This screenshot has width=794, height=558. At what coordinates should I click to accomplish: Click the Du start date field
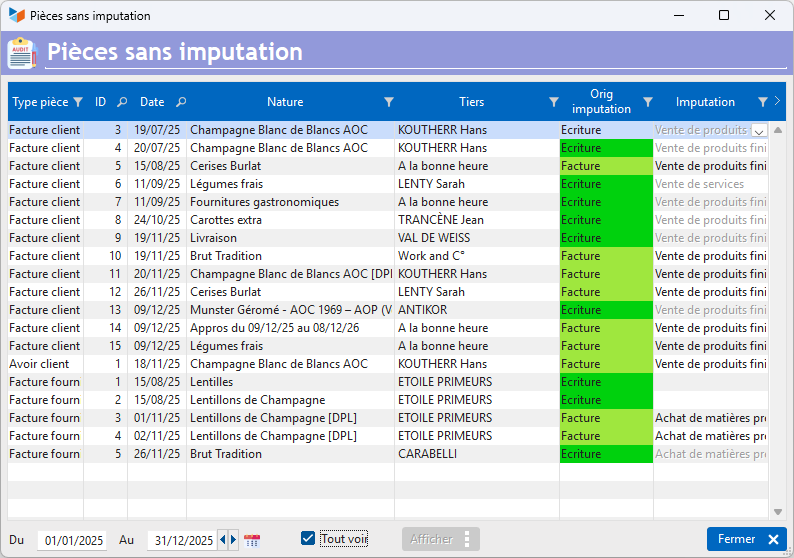(73, 540)
